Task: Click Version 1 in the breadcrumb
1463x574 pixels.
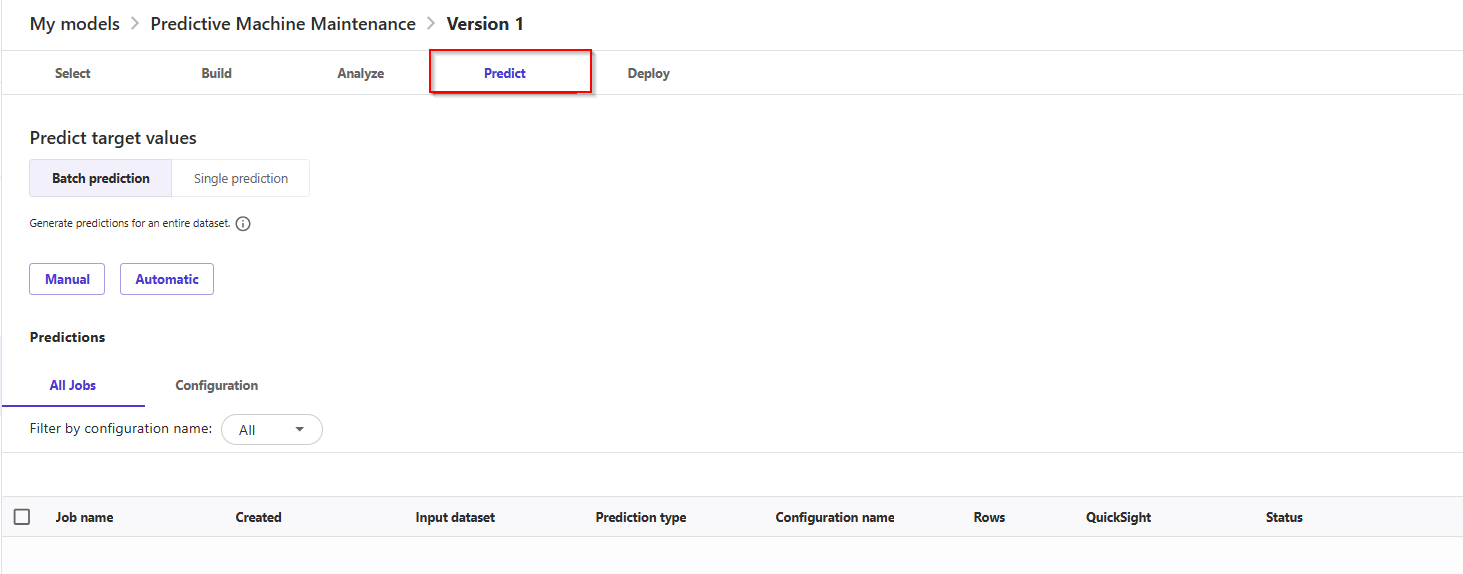Action: 485,24
